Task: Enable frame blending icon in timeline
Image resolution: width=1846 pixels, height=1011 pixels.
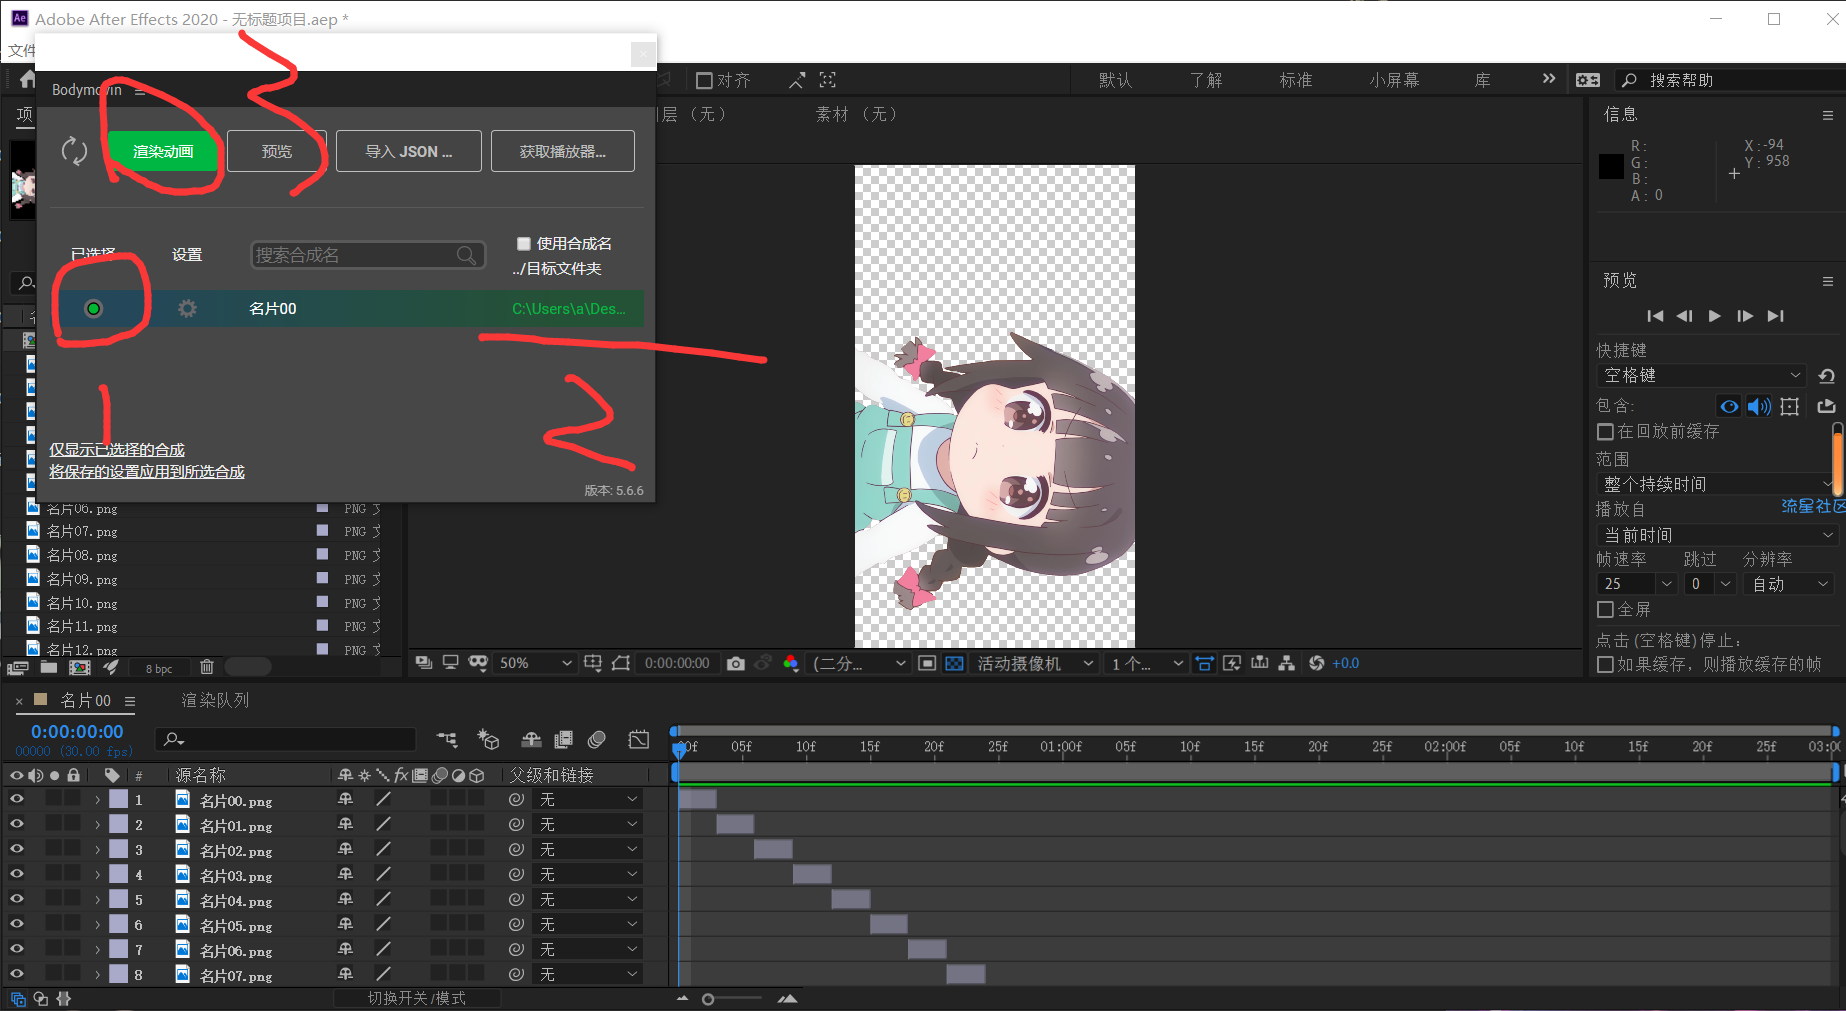Action: [564, 740]
